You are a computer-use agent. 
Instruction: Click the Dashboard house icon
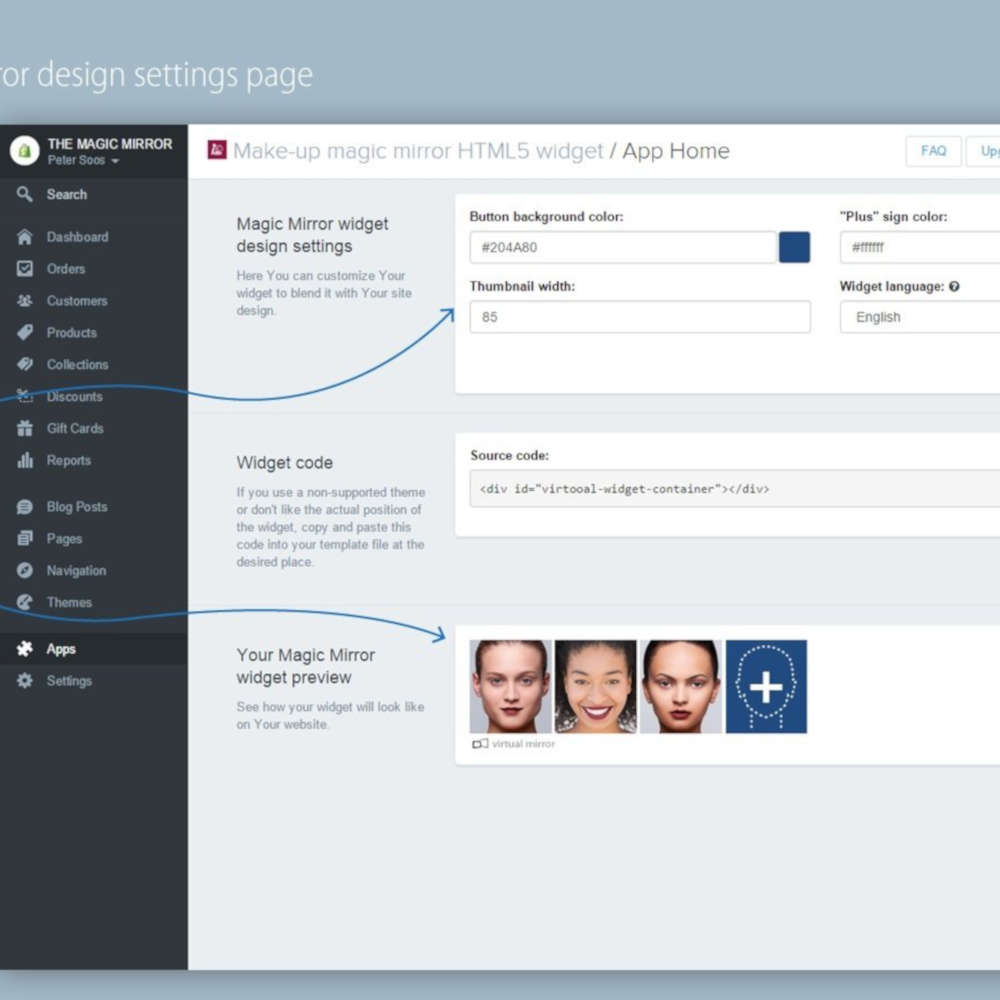[x=25, y=237]
